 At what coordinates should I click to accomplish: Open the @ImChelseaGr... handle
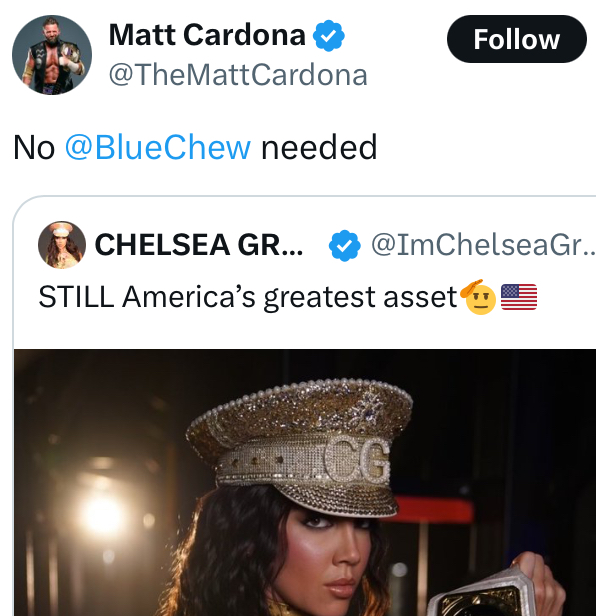tap(484, 245)
